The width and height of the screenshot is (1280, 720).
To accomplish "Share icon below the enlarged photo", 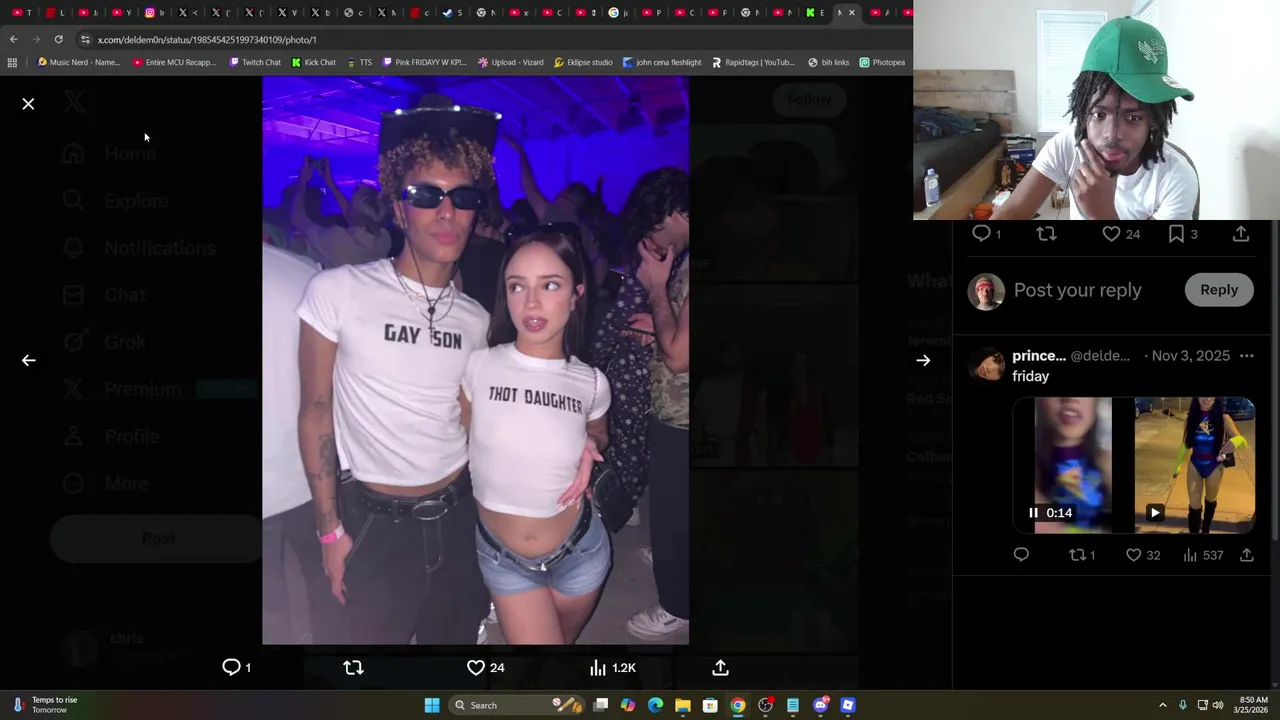I will coord(720,667).
